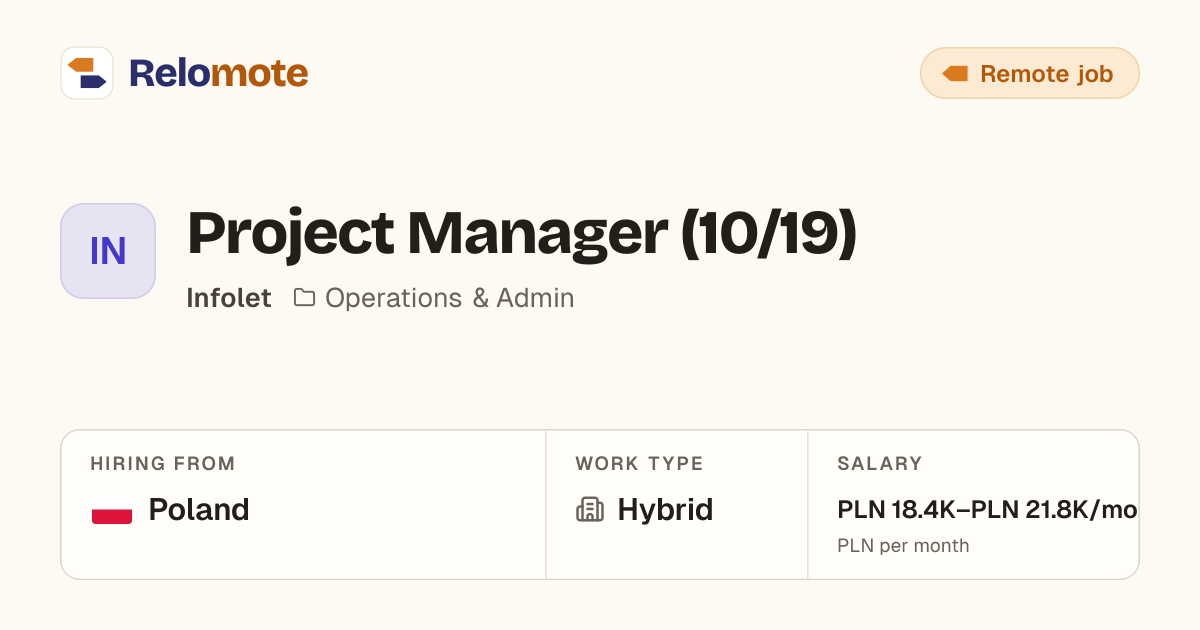Click the Poland flag icon

[112, 511]
